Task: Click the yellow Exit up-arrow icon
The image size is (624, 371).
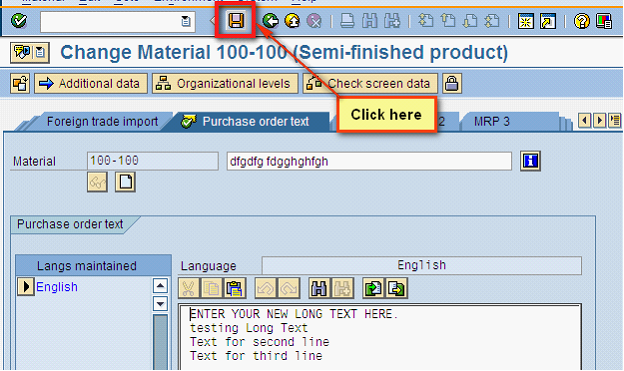Action: pyautogui.click(x=292, y=21)
